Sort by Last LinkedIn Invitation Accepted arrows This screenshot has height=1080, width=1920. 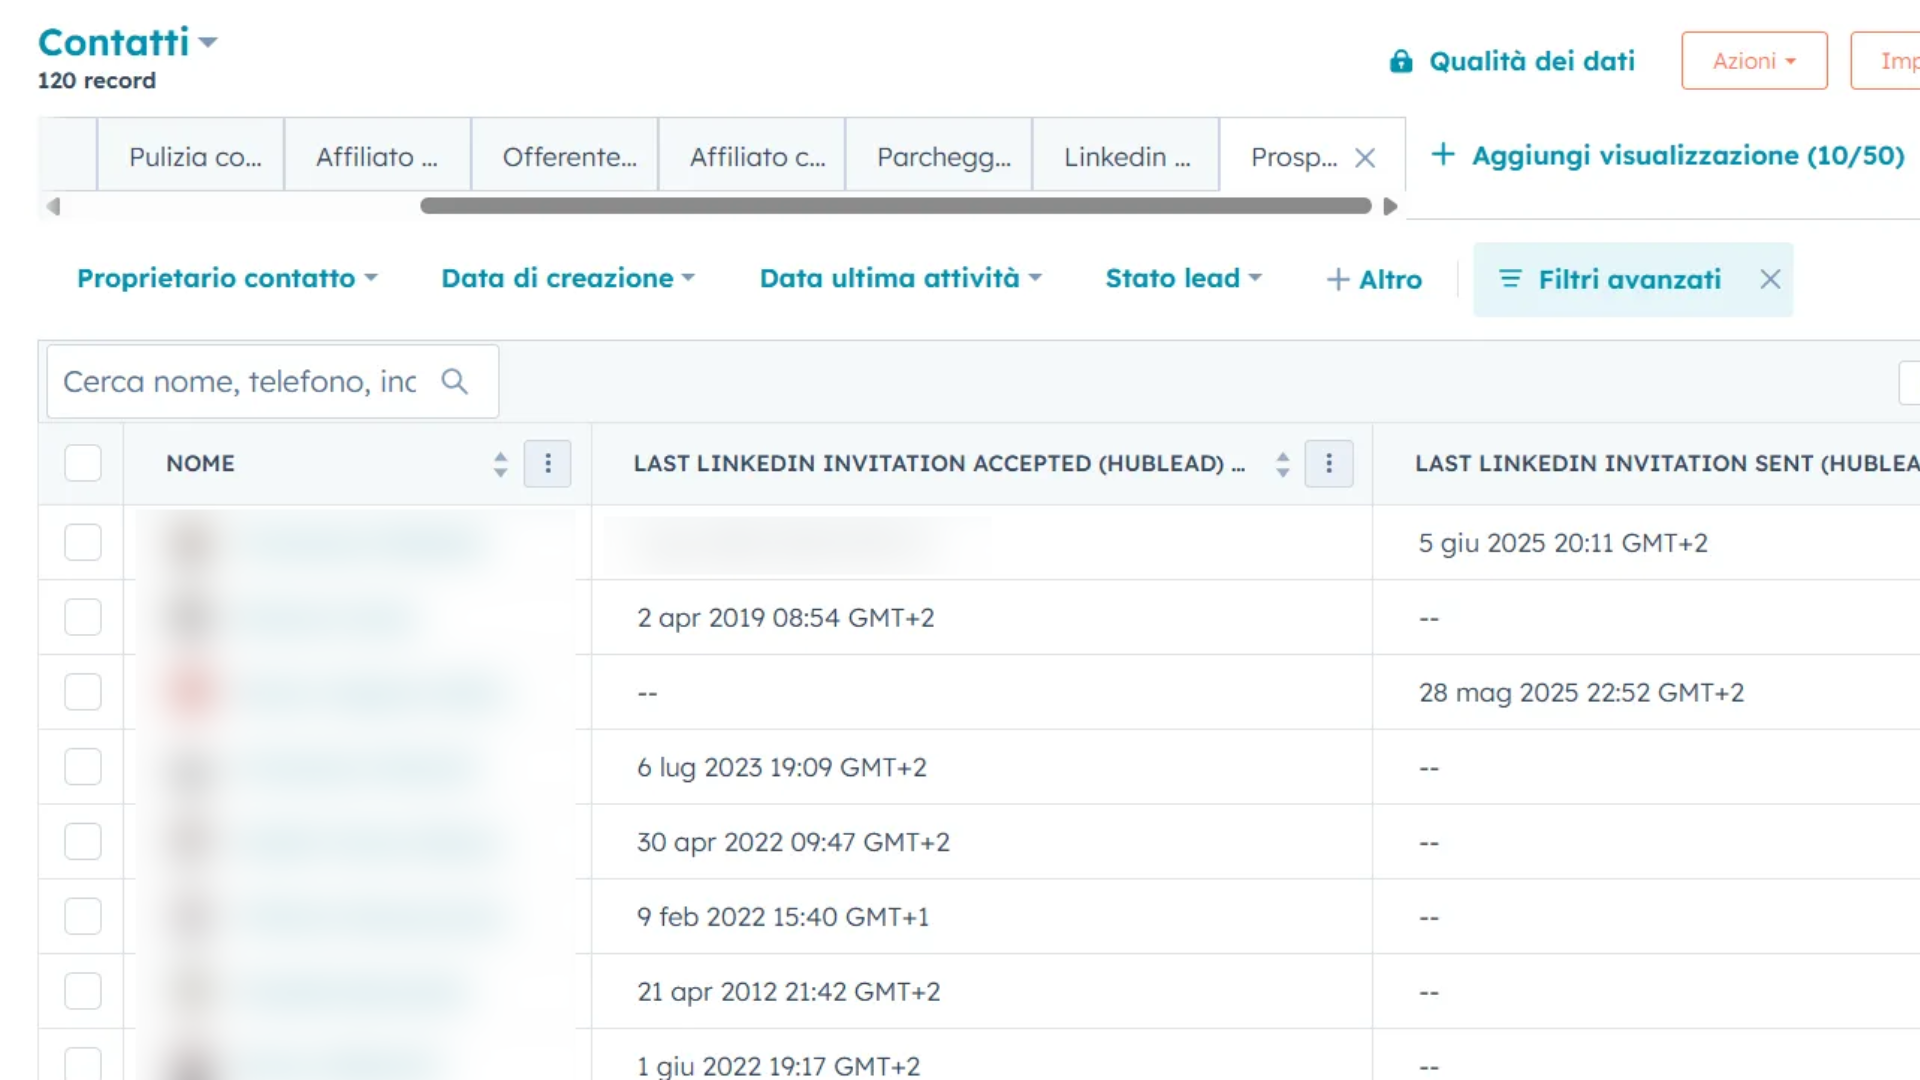tap(1282, 463)
